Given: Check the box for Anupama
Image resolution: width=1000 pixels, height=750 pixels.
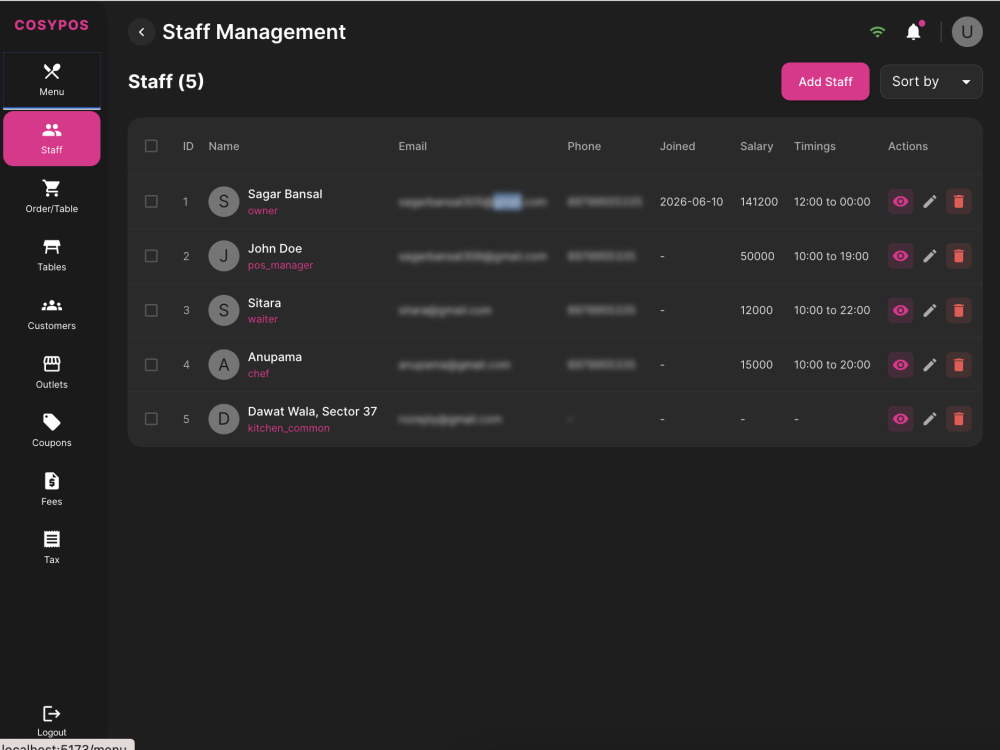Looking at the screenshot, I should click(x=151, y=365).
